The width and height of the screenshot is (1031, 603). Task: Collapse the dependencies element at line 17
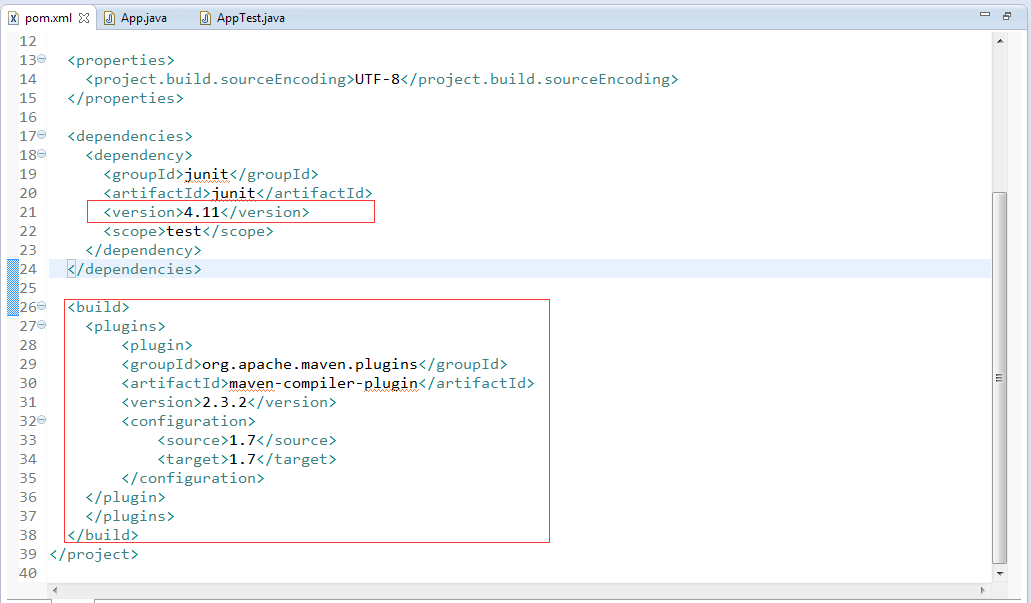42,135
